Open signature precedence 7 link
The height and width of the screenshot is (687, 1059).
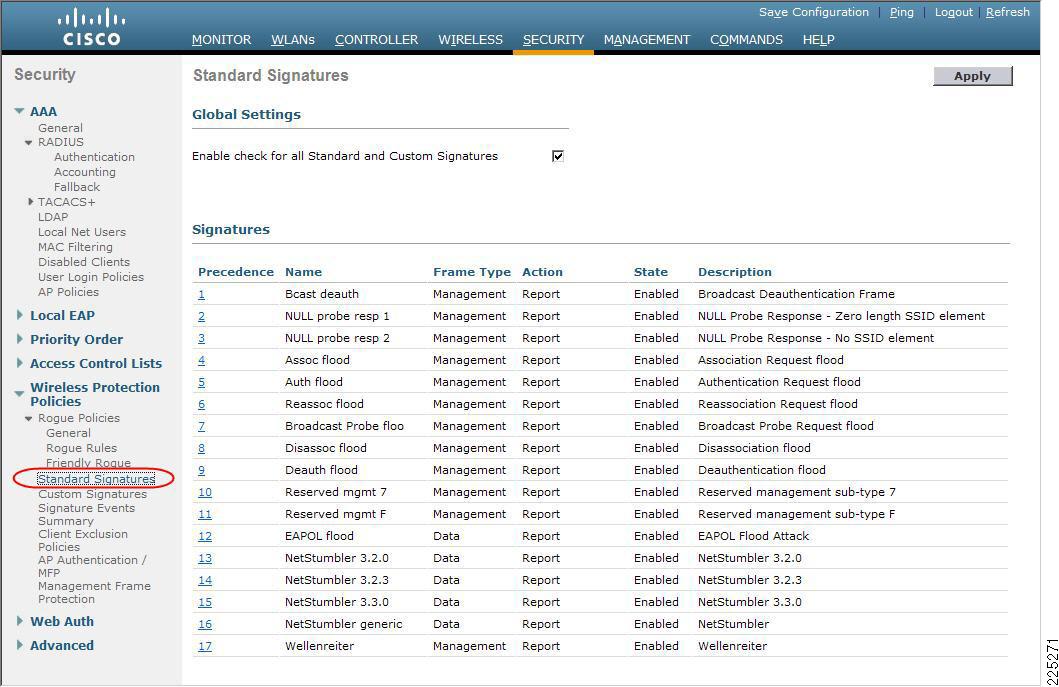click(201, 426)
